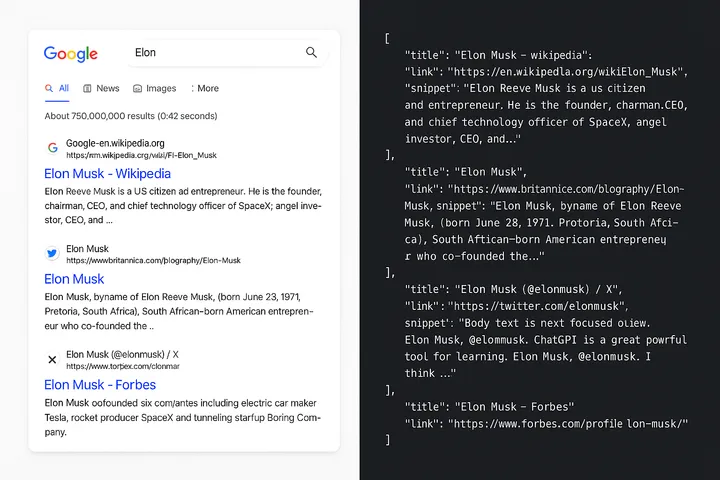This screenshot has height=480, width=720.
Task: Switch to the News tab
Action: click(101, 88)
